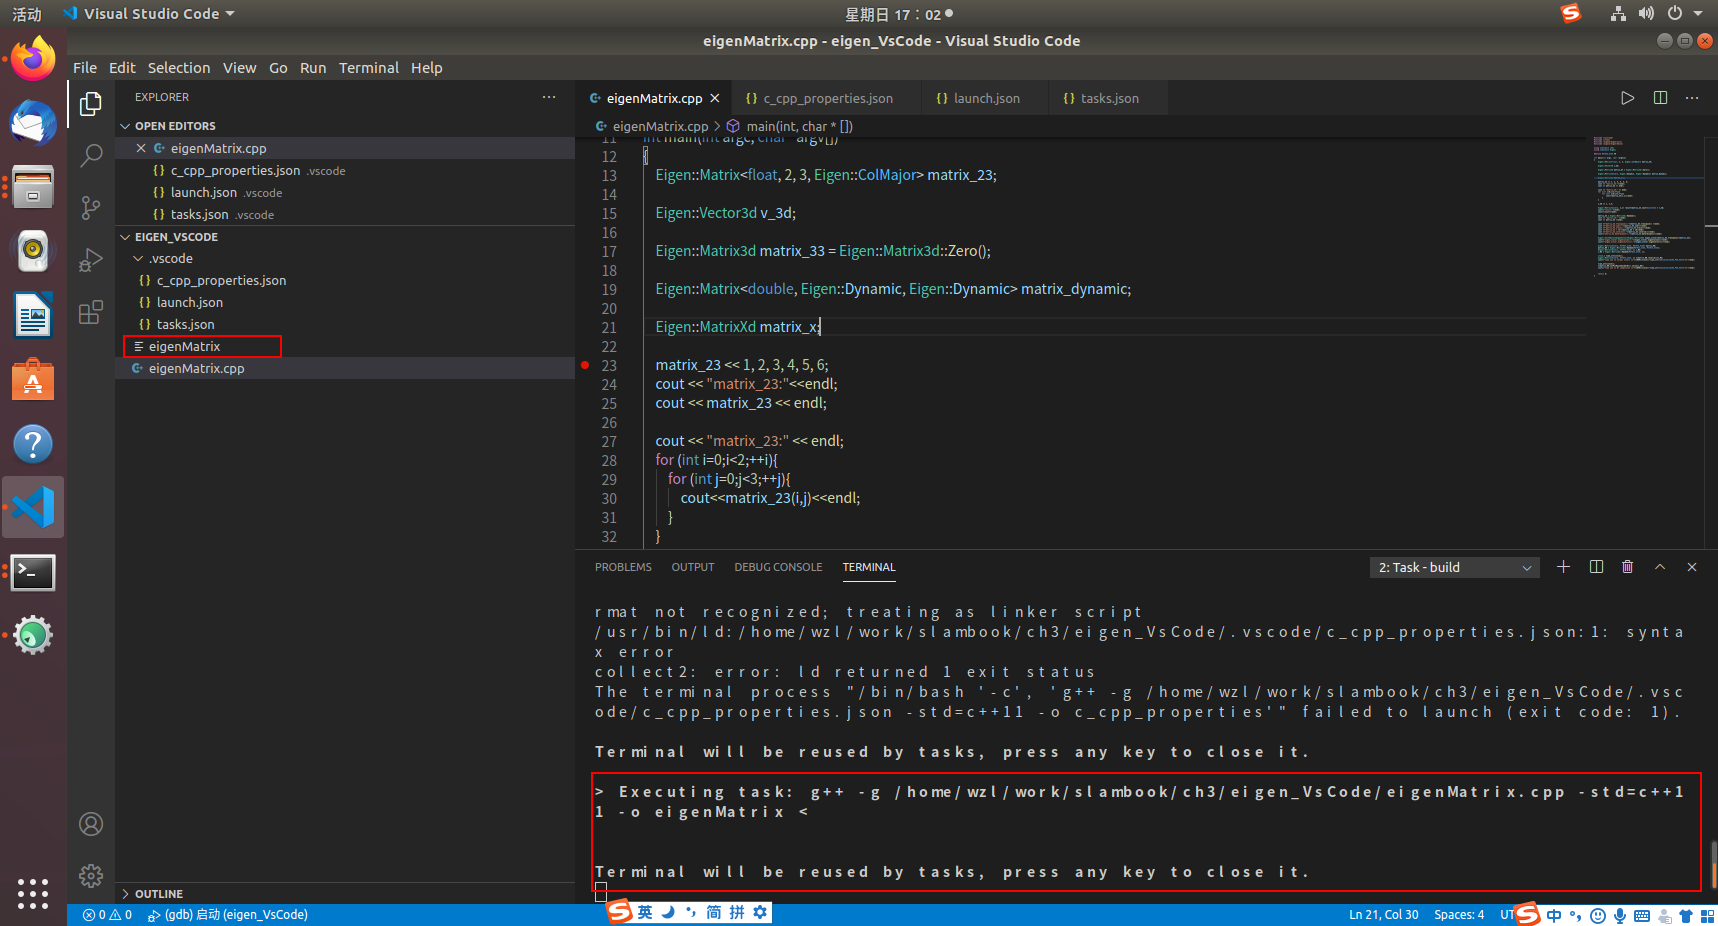Screen dimensions: 1718x926
Task: Switch to the PROBLEMS panel tab
Action: 623,567
